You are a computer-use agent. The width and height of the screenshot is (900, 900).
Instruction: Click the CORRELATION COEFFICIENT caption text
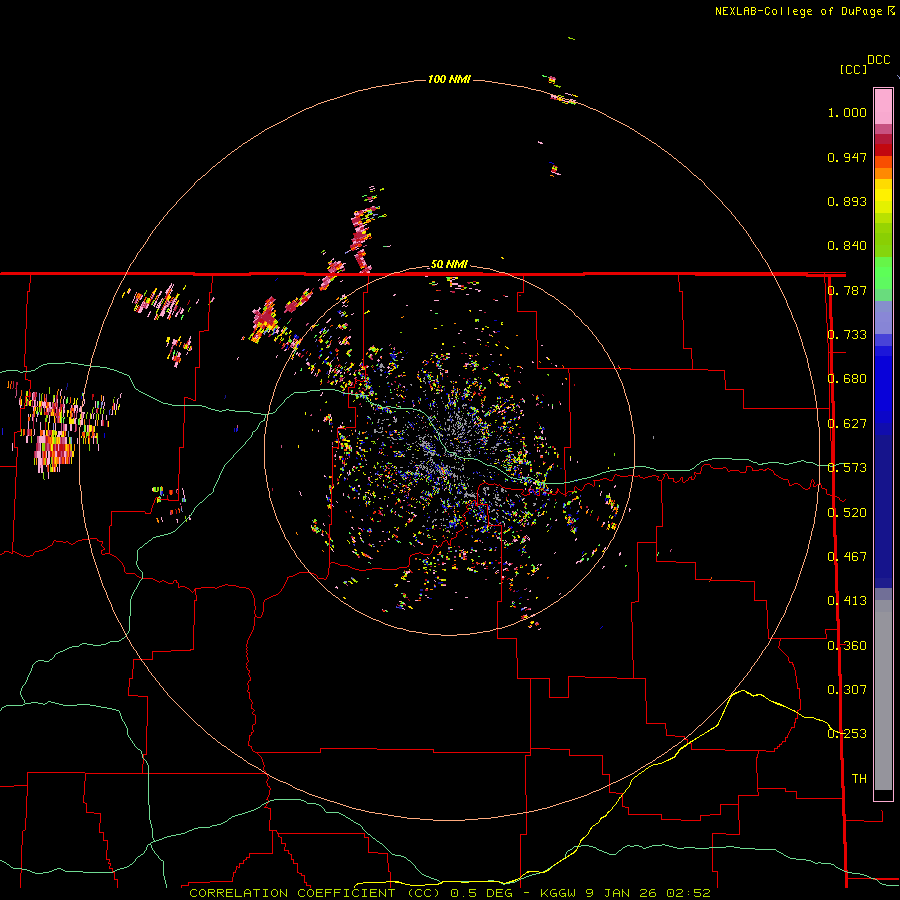(x=292, y=893)
